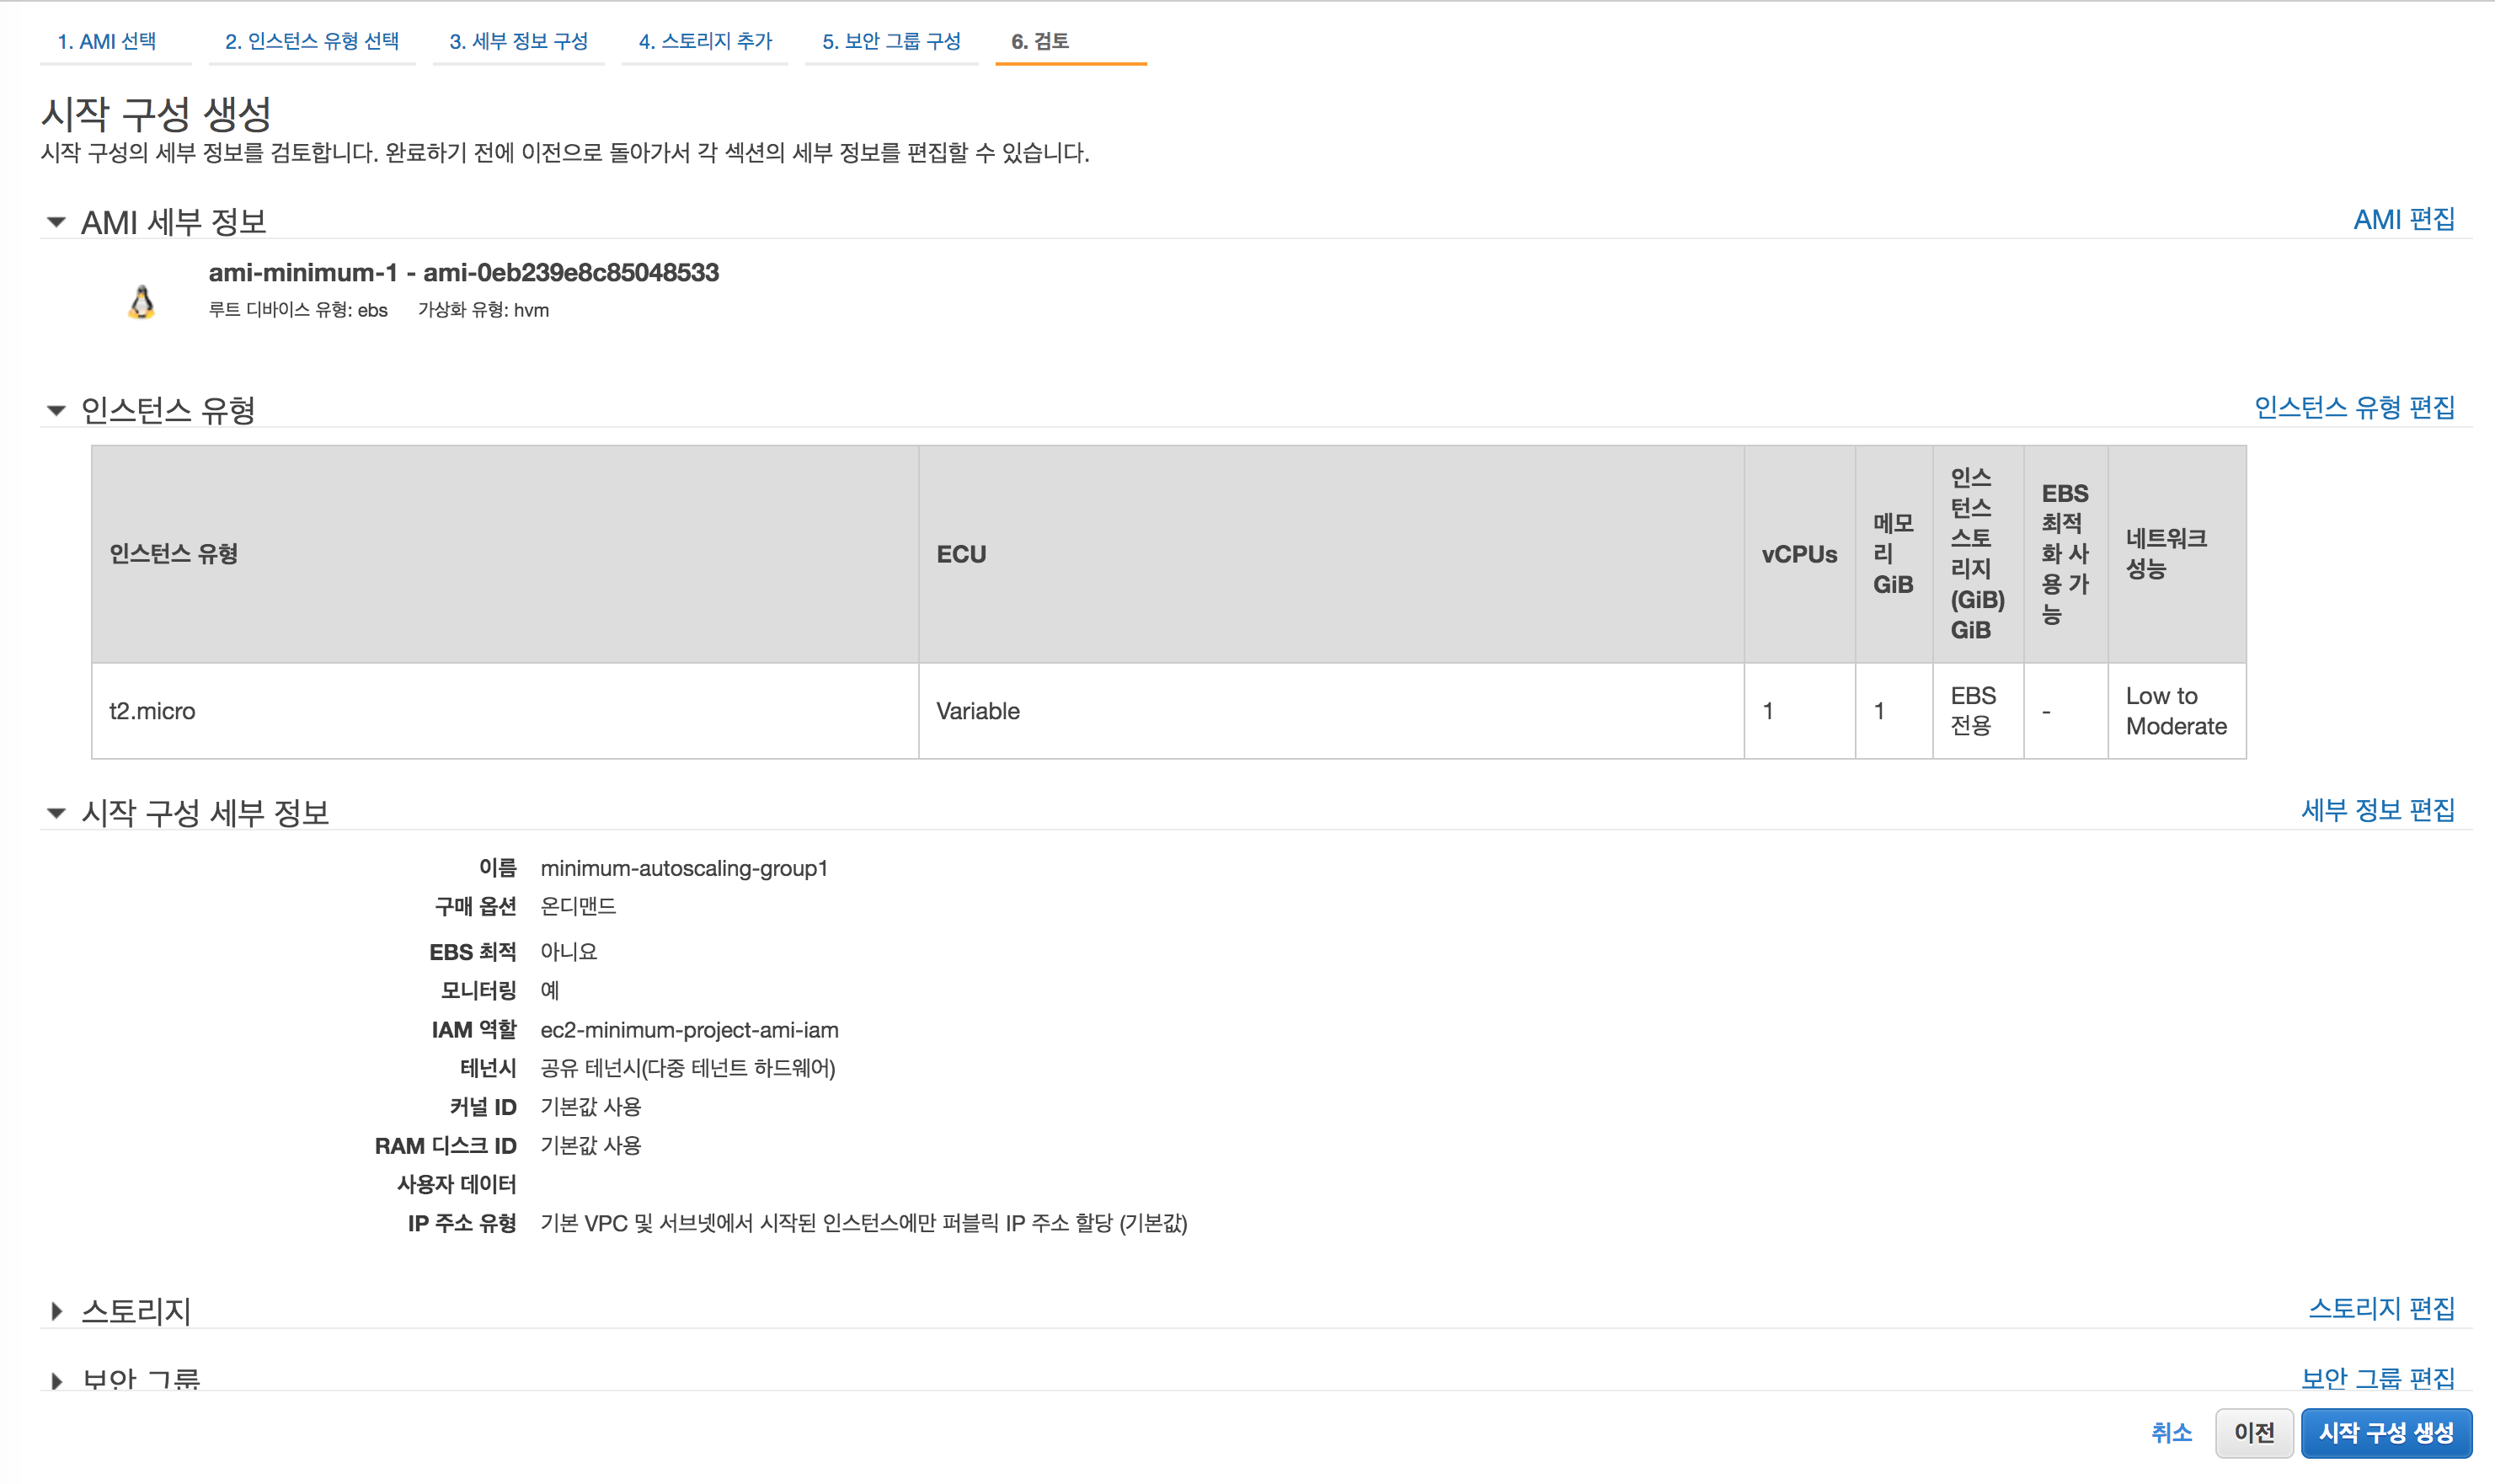
Task: Click the 보안 그룹 편집 link
Action: click(2377, 1378)
